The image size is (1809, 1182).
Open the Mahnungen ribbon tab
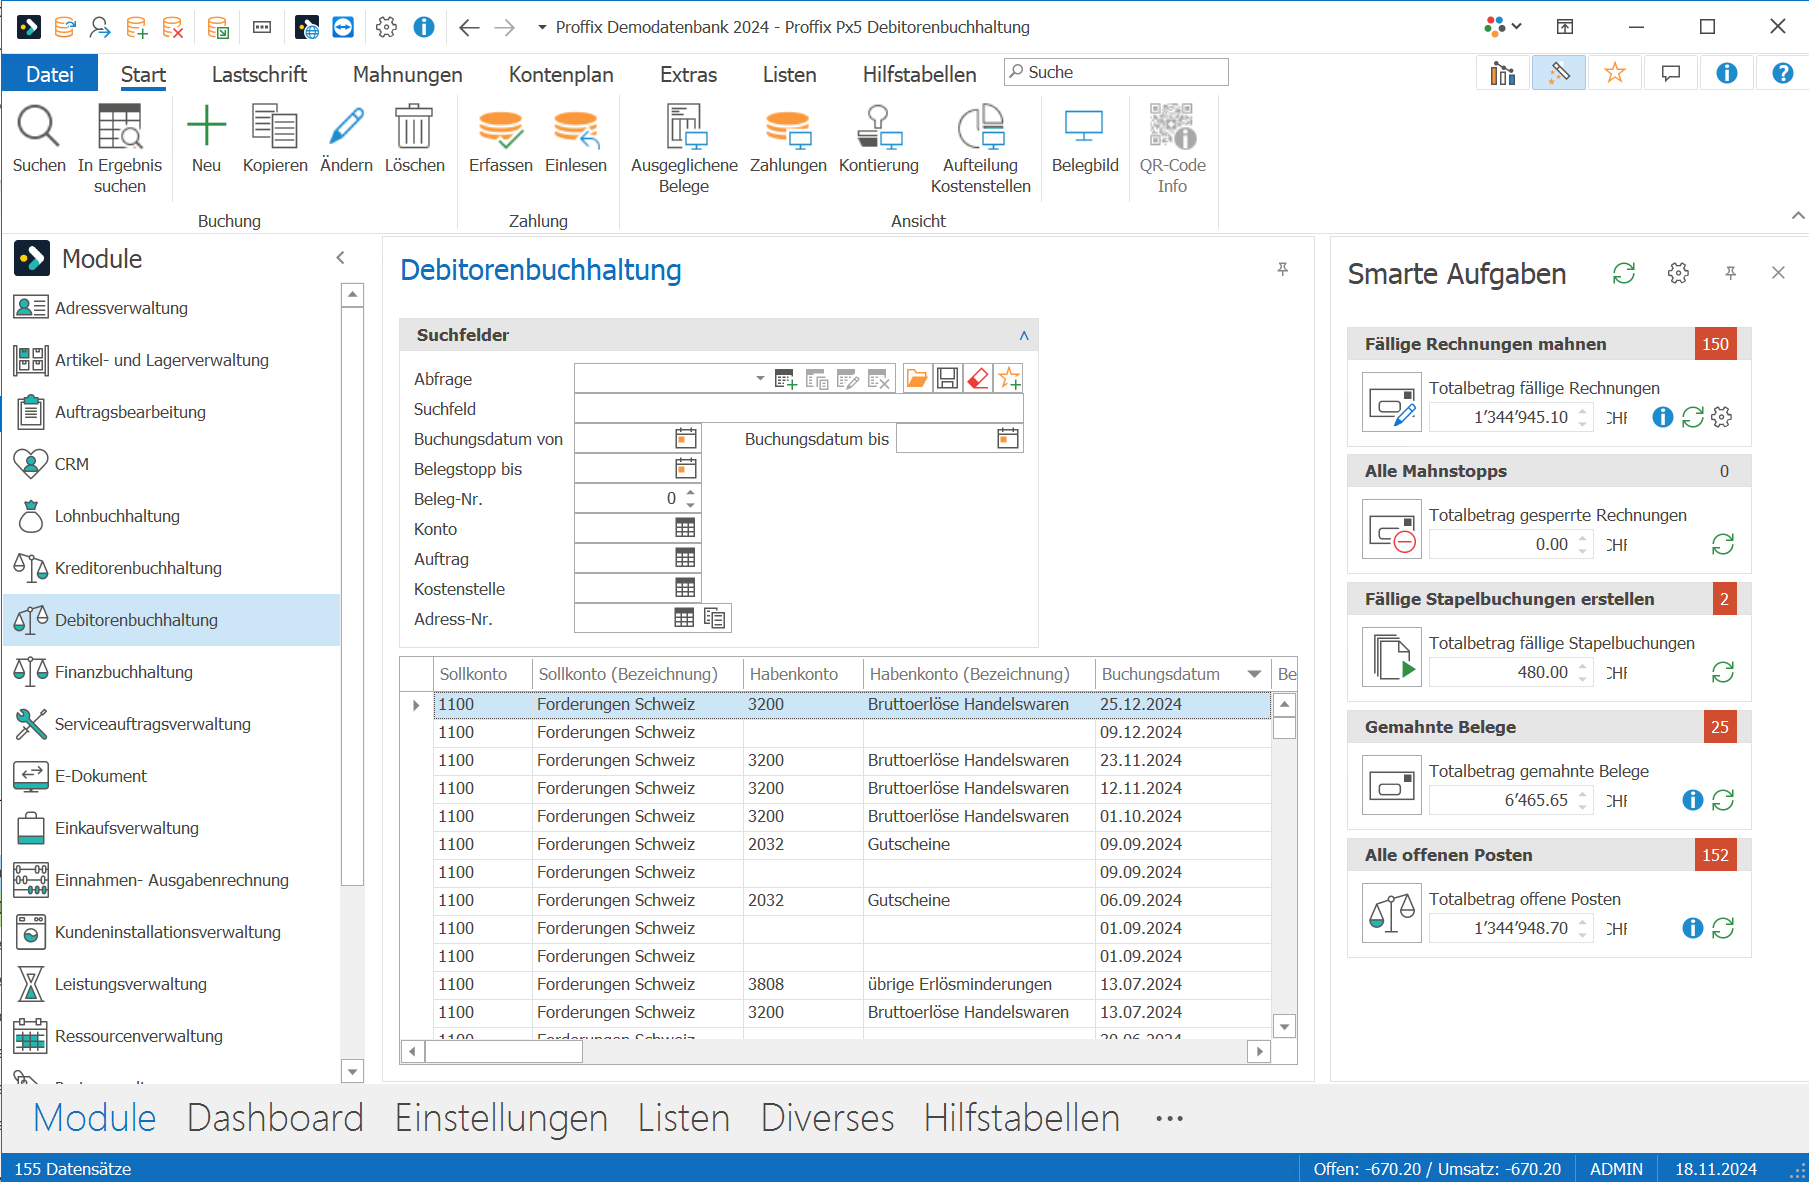(x=408, y=74)
